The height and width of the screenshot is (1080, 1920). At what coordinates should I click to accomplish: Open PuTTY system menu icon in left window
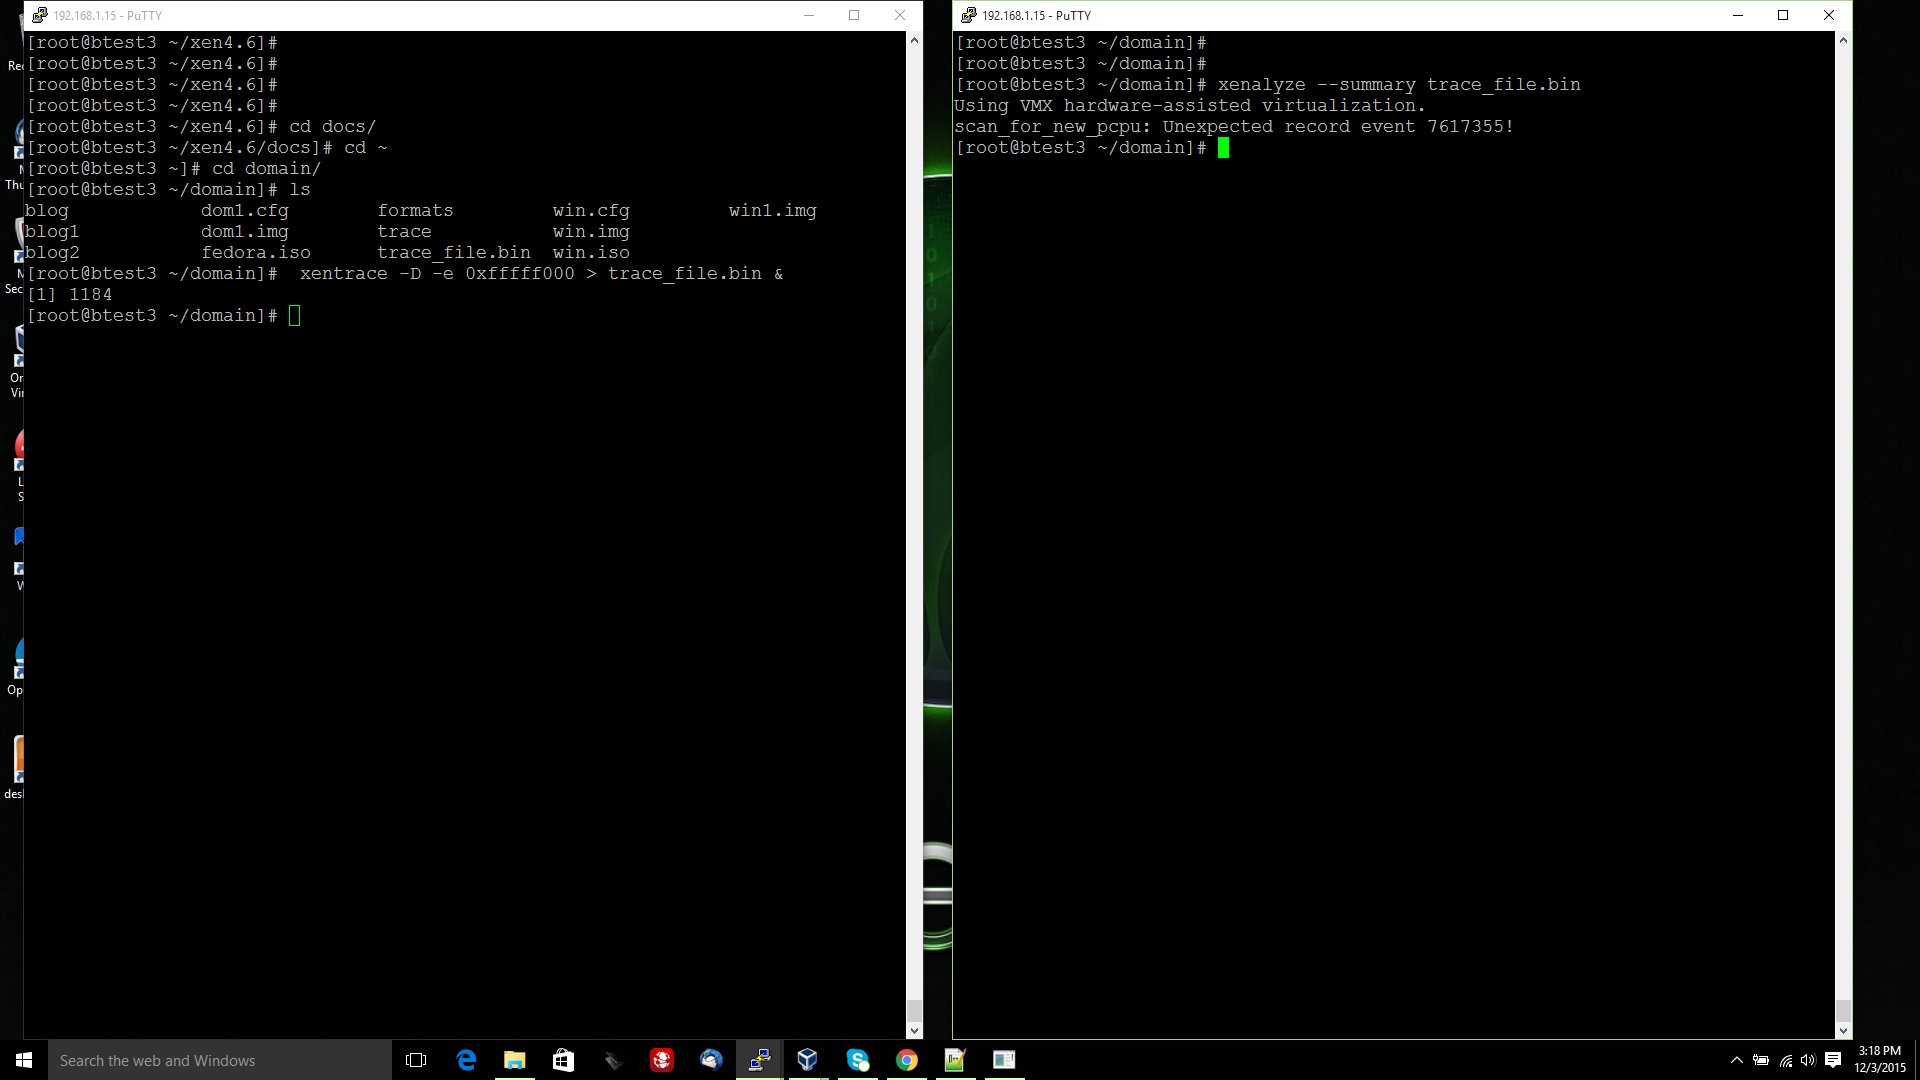coord(40,15)
